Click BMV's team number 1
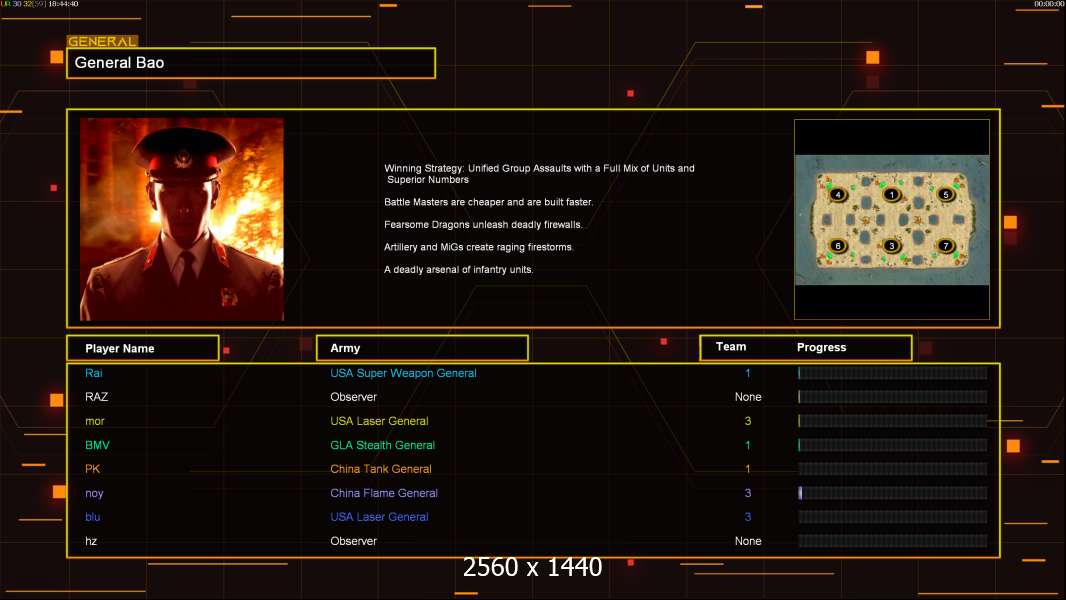 [x=748, y=445]
